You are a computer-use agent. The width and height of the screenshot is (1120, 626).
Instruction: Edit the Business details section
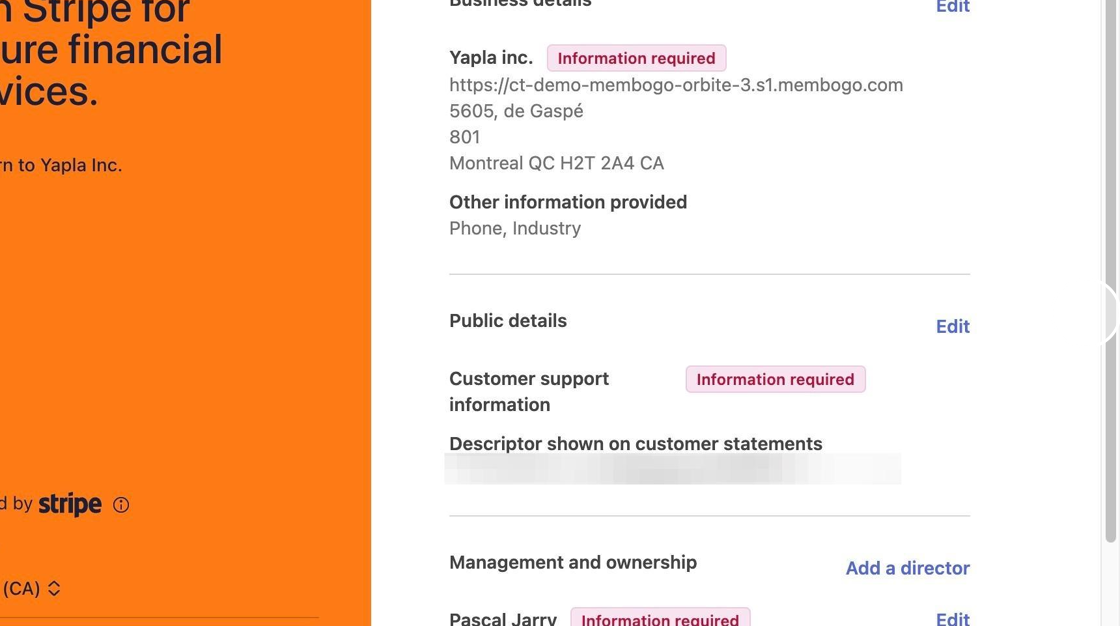point(953,7)
